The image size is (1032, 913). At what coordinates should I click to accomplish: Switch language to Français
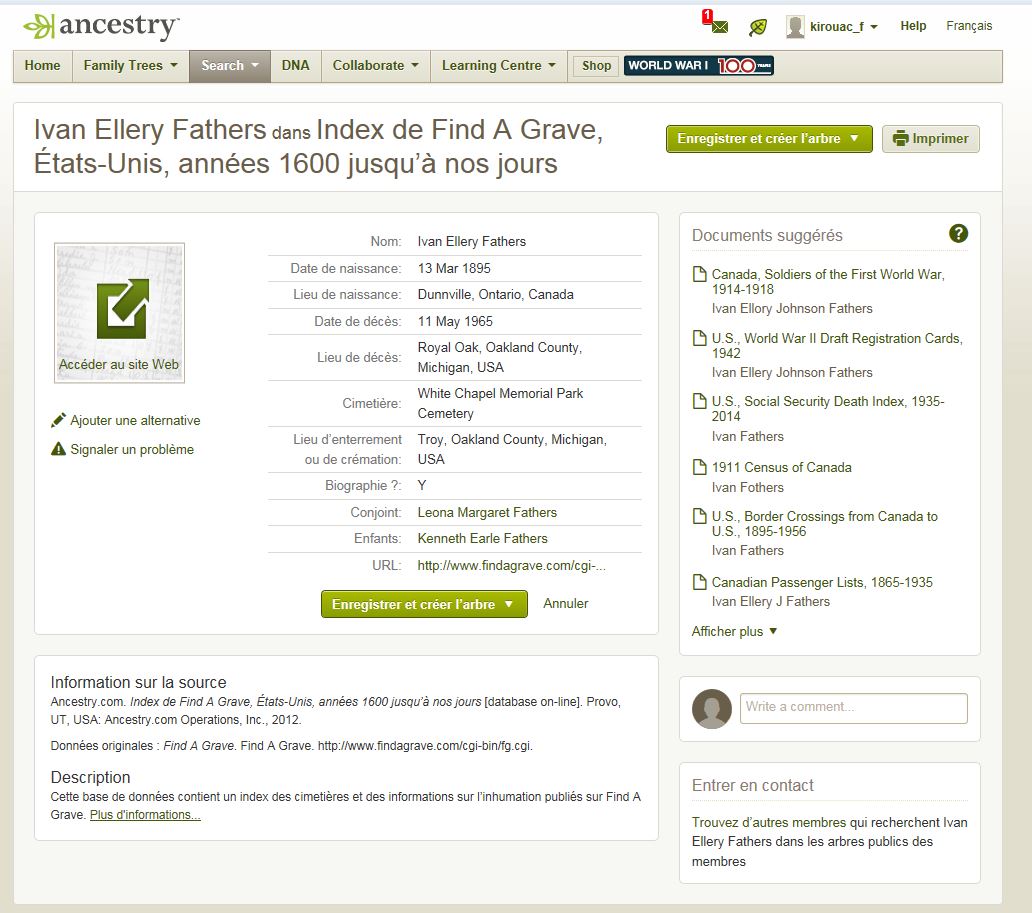(969, 26)
